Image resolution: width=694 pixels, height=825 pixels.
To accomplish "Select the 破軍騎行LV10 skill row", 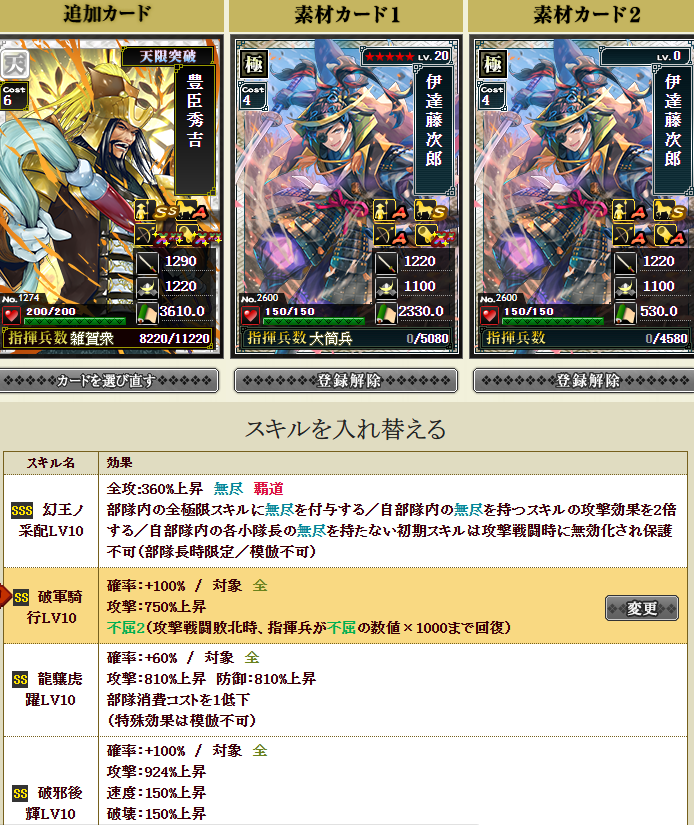I will (345, 606).
